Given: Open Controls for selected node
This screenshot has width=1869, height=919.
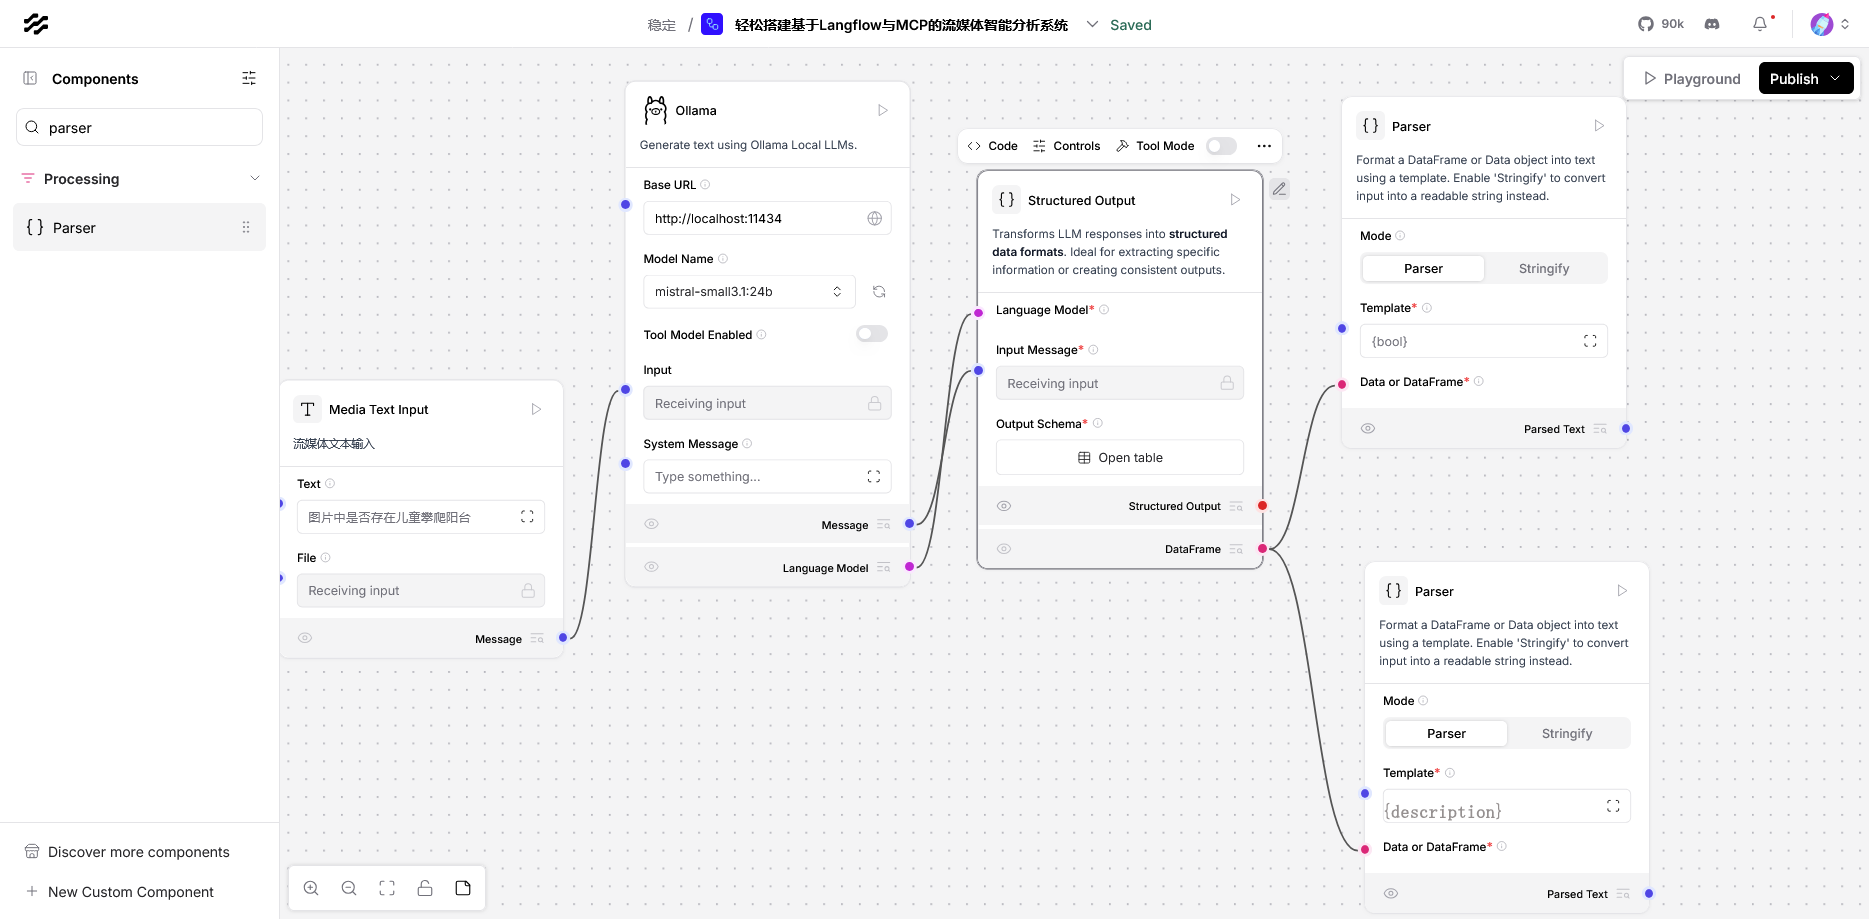Looking at the screenshot, I should [1066, 146].
